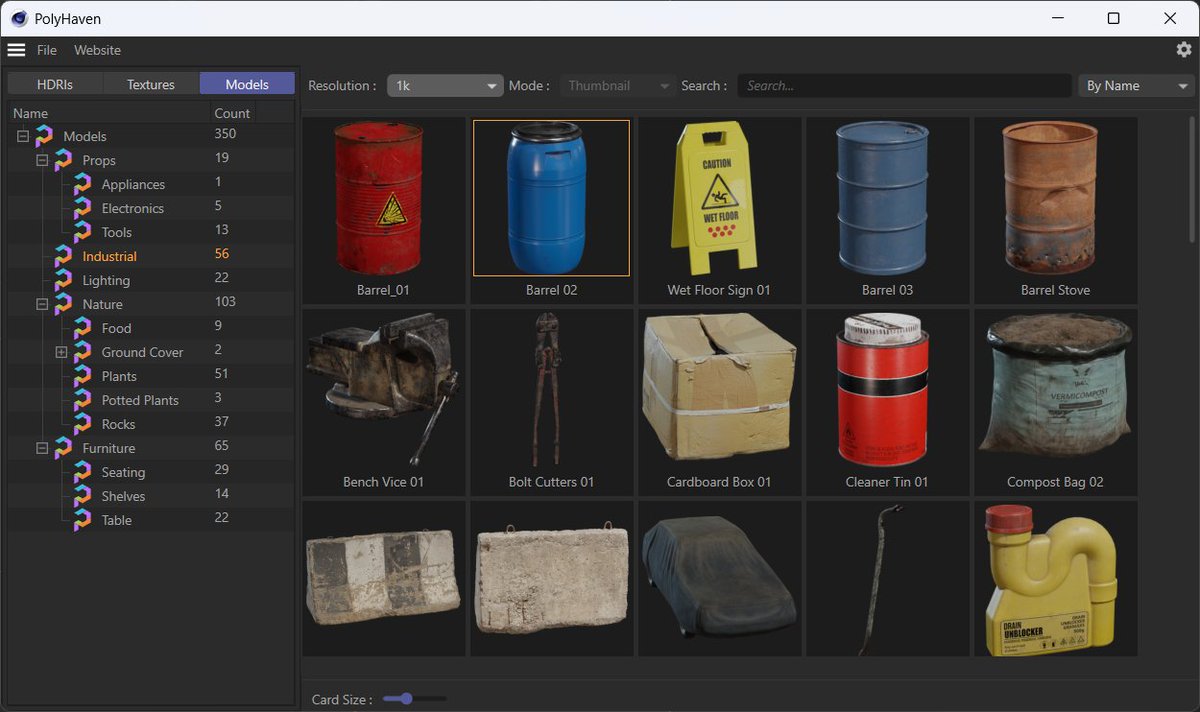Click the count value 103 for Nature

225,302
